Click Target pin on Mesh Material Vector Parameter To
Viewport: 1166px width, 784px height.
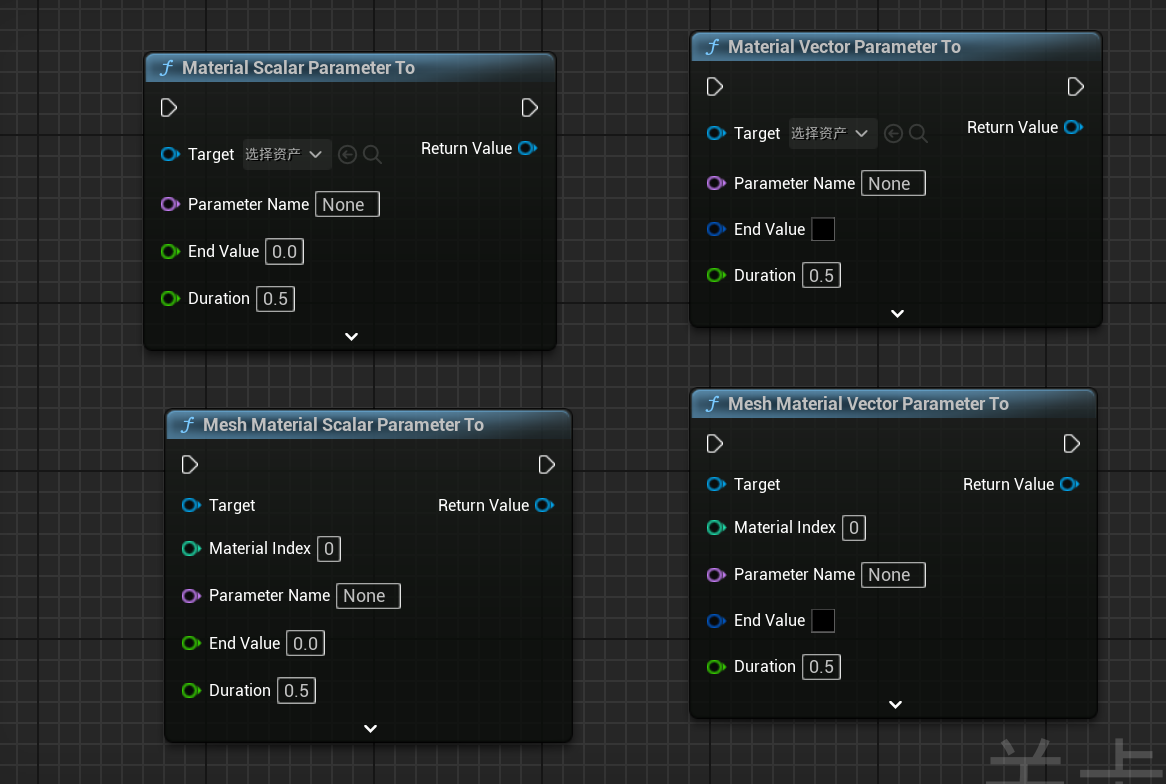point(716,484)
